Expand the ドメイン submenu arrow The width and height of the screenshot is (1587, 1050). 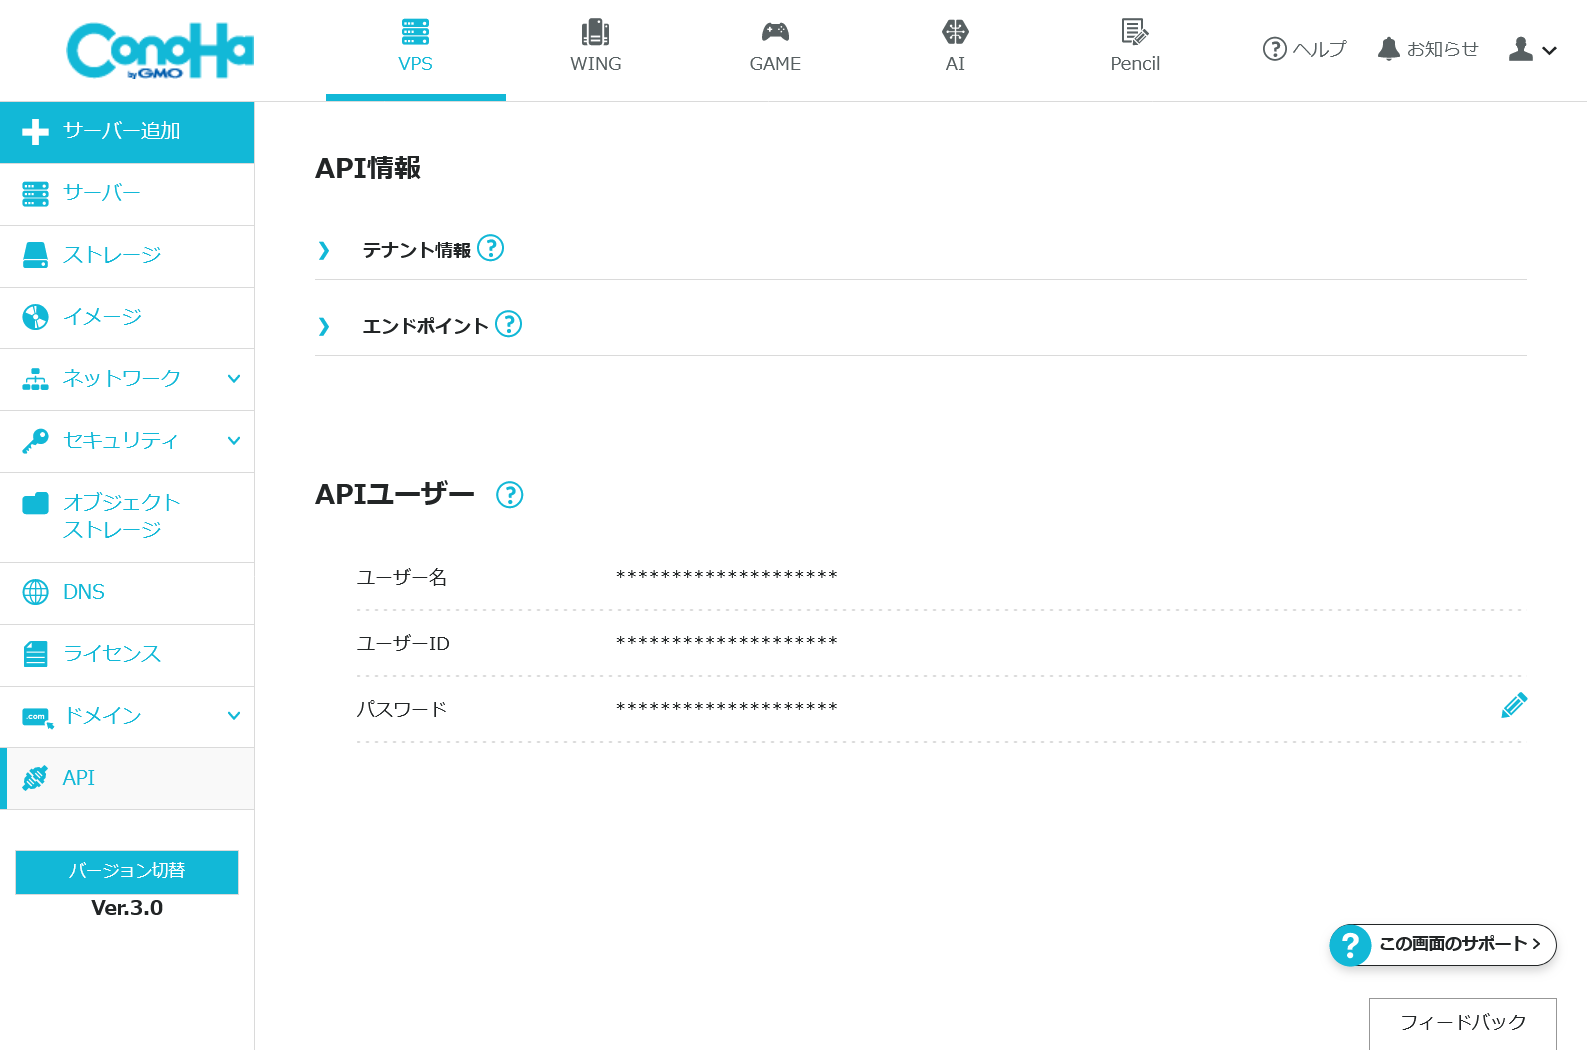[234, 716]
